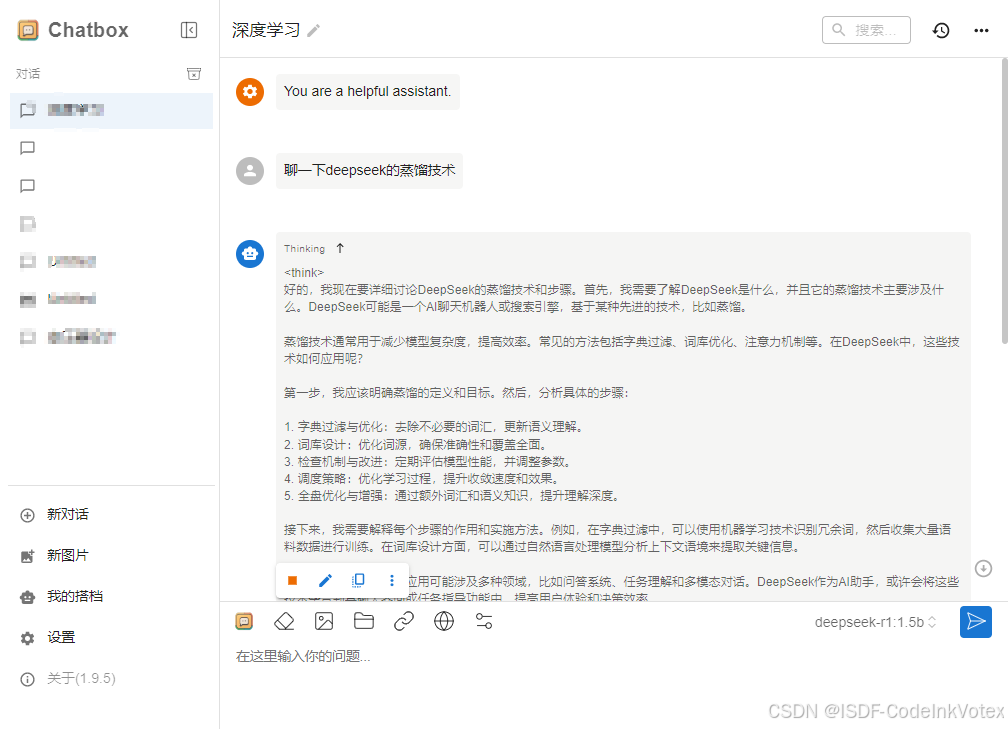Image resolution: width=1008 pixels, height=729 pixels.
Task: Click the orange system prompt gear avatar
Action: pyautogui.click(x=250, y=92)
